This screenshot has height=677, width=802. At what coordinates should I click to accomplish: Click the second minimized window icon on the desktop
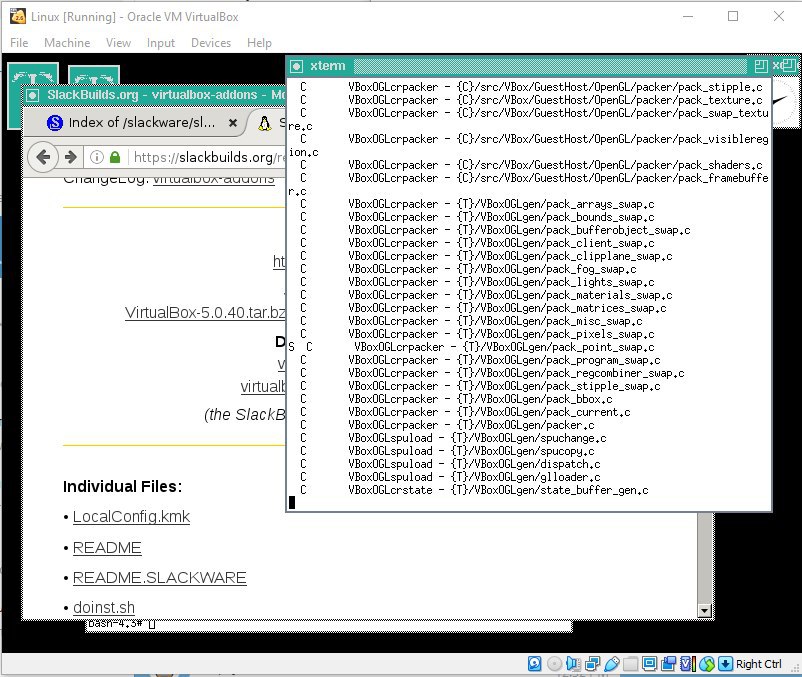click(94, 77)
